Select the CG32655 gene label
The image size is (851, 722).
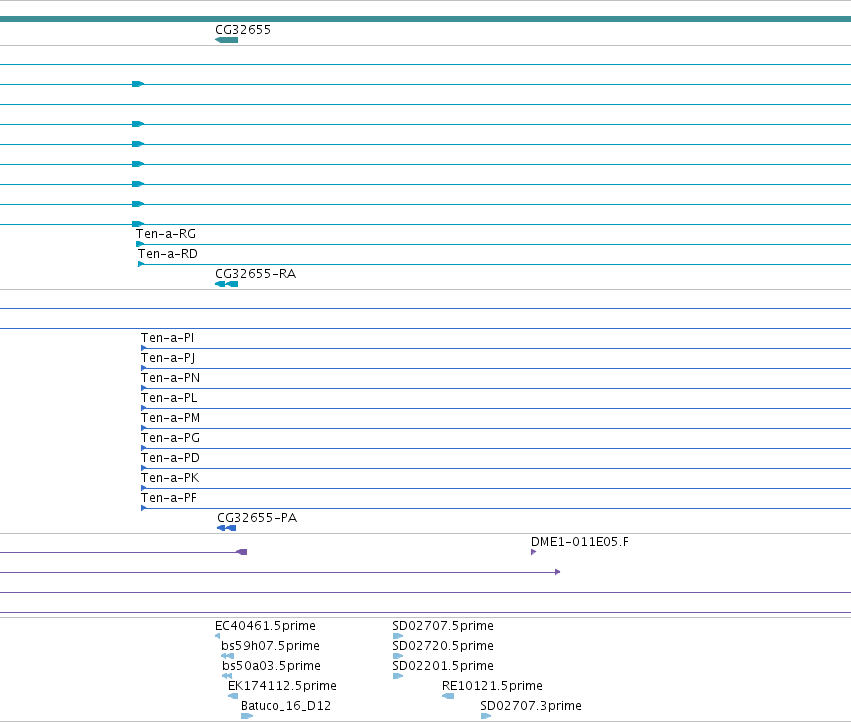click(x=243, y=29)
